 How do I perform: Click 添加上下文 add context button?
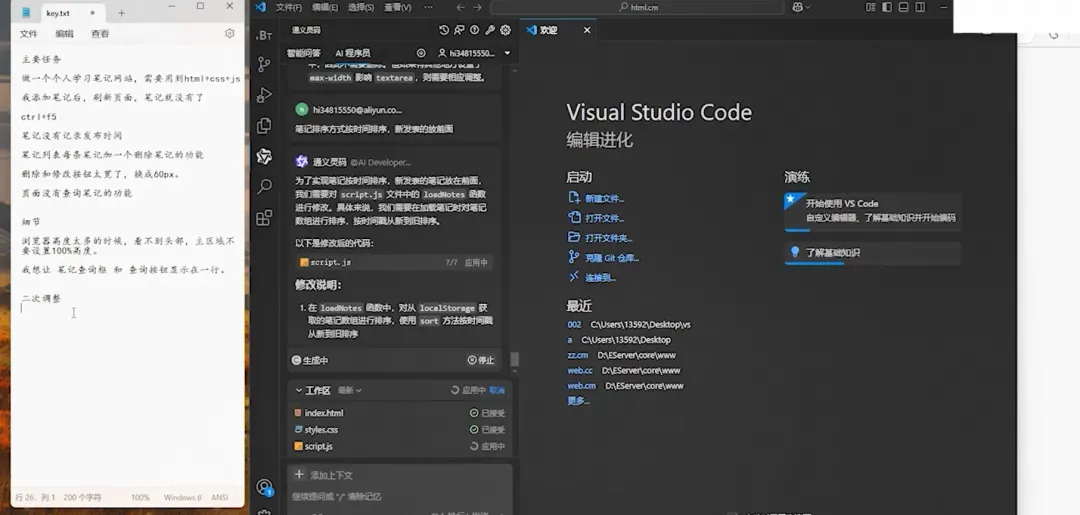point(324,475)
